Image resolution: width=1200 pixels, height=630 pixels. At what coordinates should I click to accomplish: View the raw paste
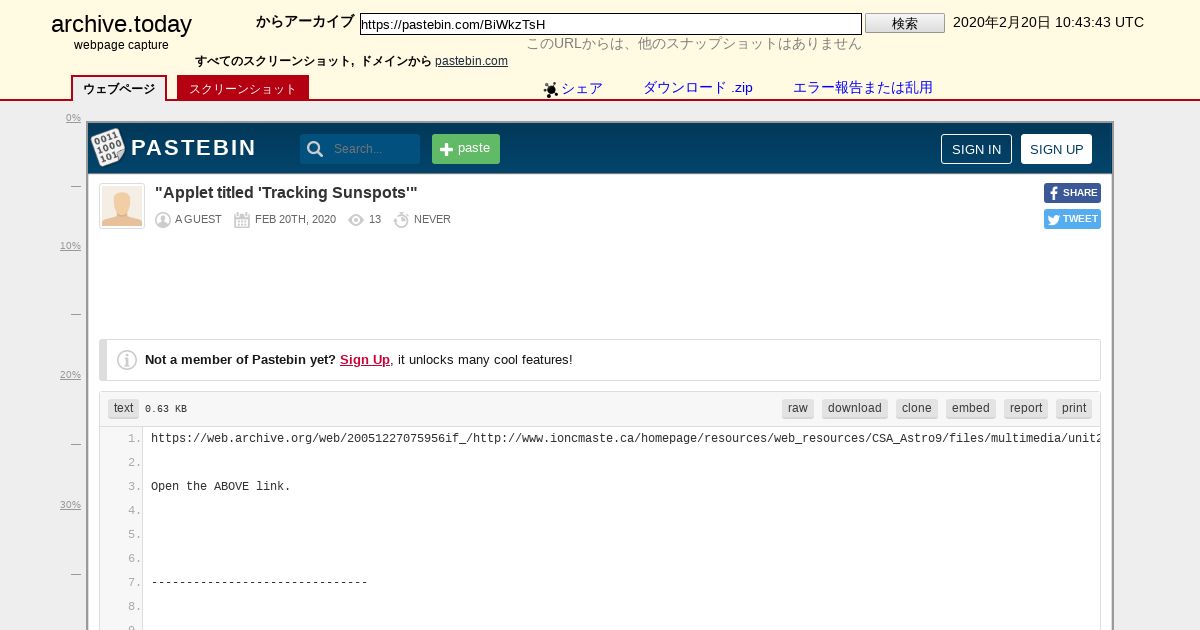798,408
